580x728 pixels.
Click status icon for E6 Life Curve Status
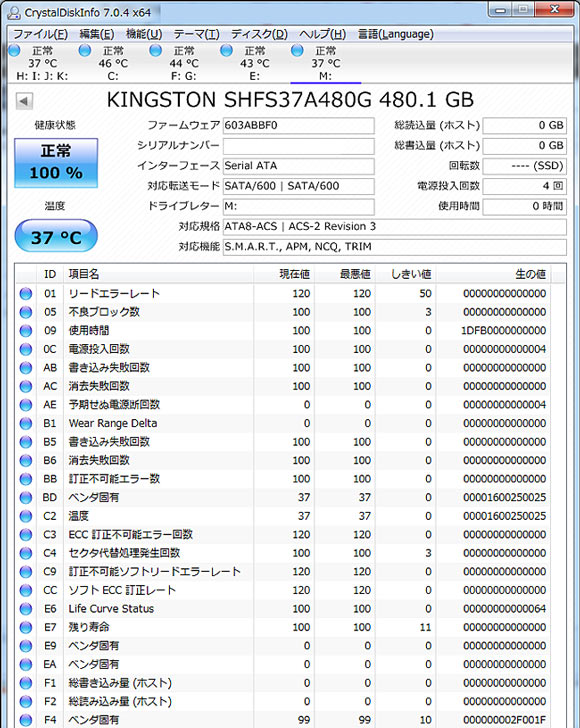click(26, 609)
